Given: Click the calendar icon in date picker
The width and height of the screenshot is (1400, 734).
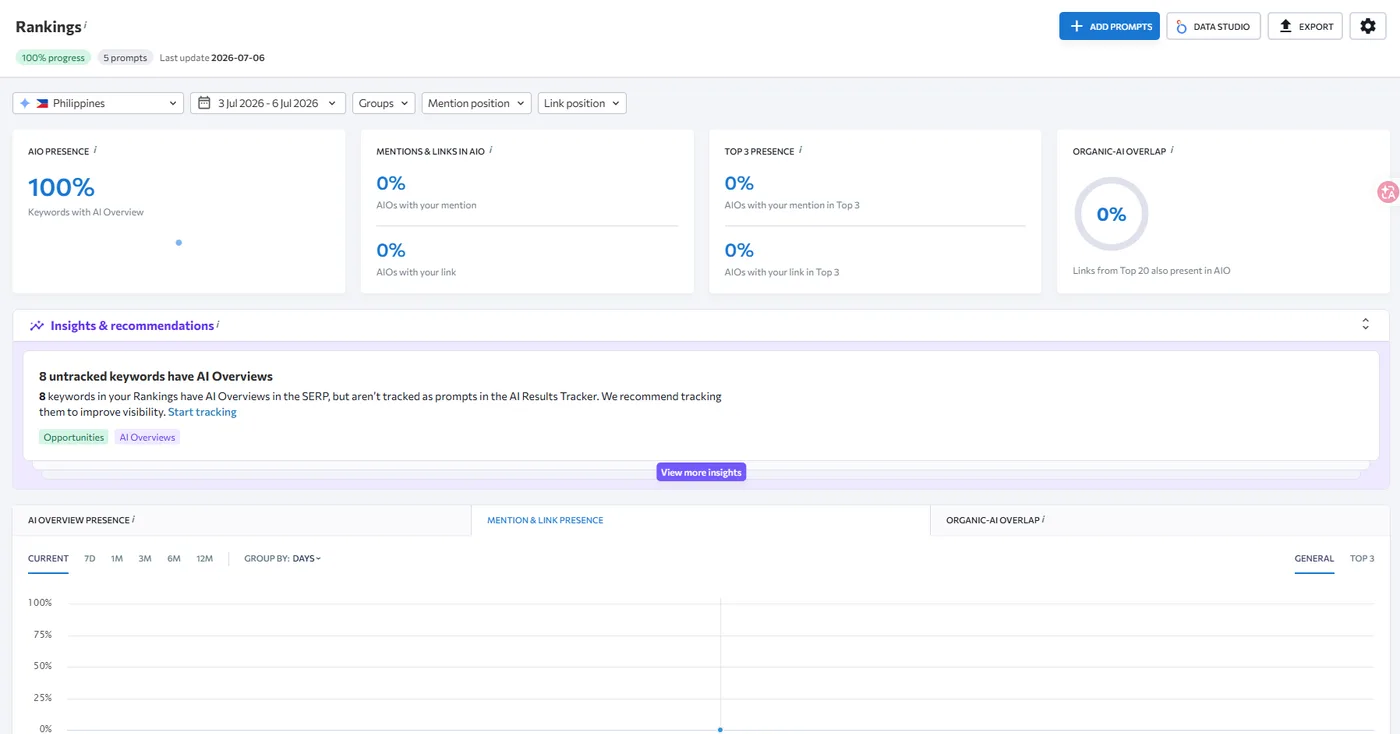Looking at the screenshot, I should 204,103.
